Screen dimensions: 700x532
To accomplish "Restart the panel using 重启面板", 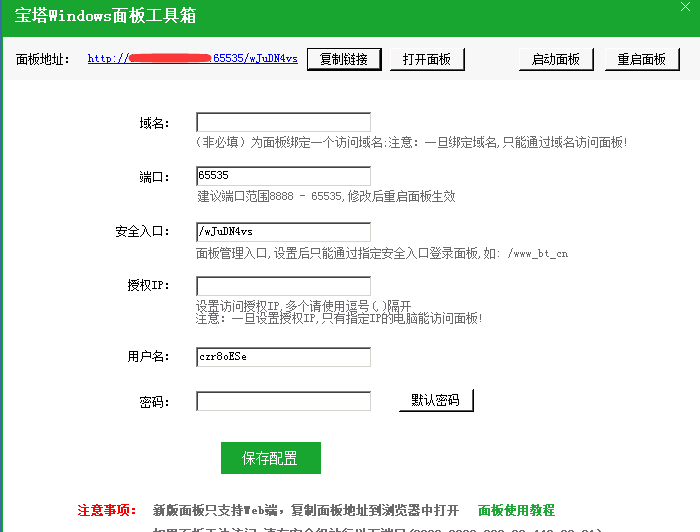I will (x=642, y=59).
